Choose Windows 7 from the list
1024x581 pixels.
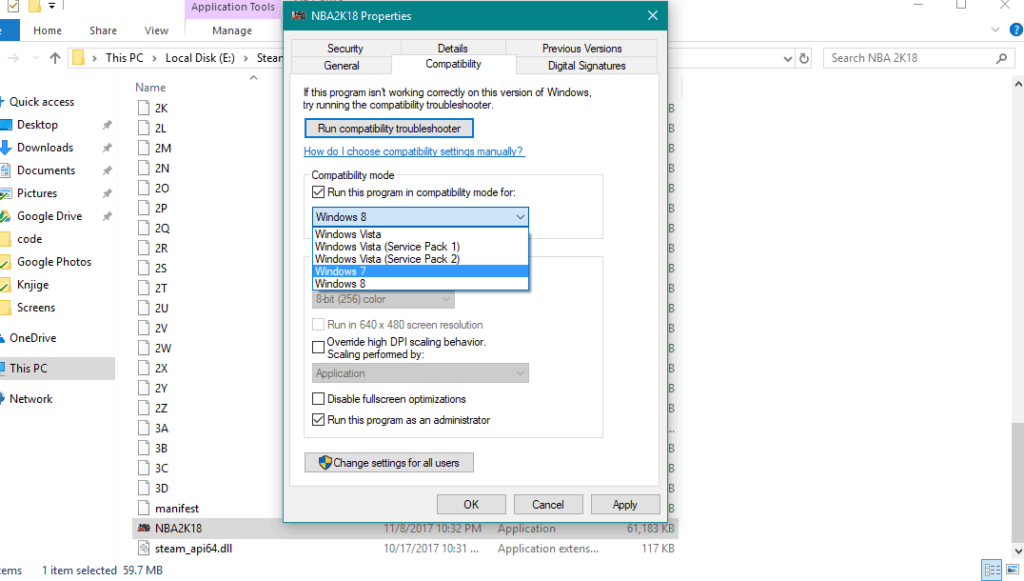point(421,272)
